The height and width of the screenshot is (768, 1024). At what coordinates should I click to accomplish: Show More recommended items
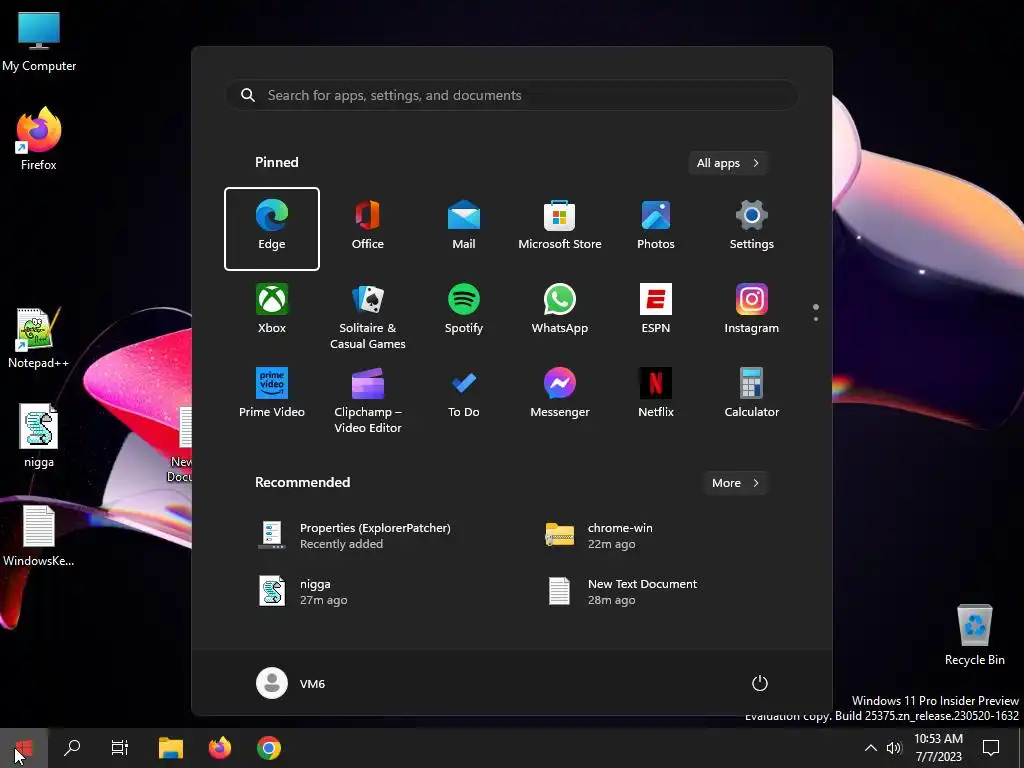tap(735, 483)
